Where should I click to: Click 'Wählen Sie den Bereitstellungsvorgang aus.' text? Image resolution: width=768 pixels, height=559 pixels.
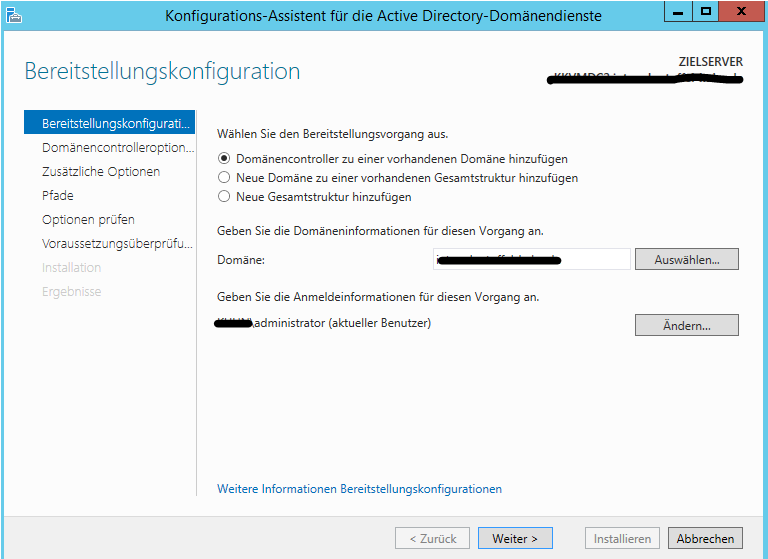click(333, 134)
